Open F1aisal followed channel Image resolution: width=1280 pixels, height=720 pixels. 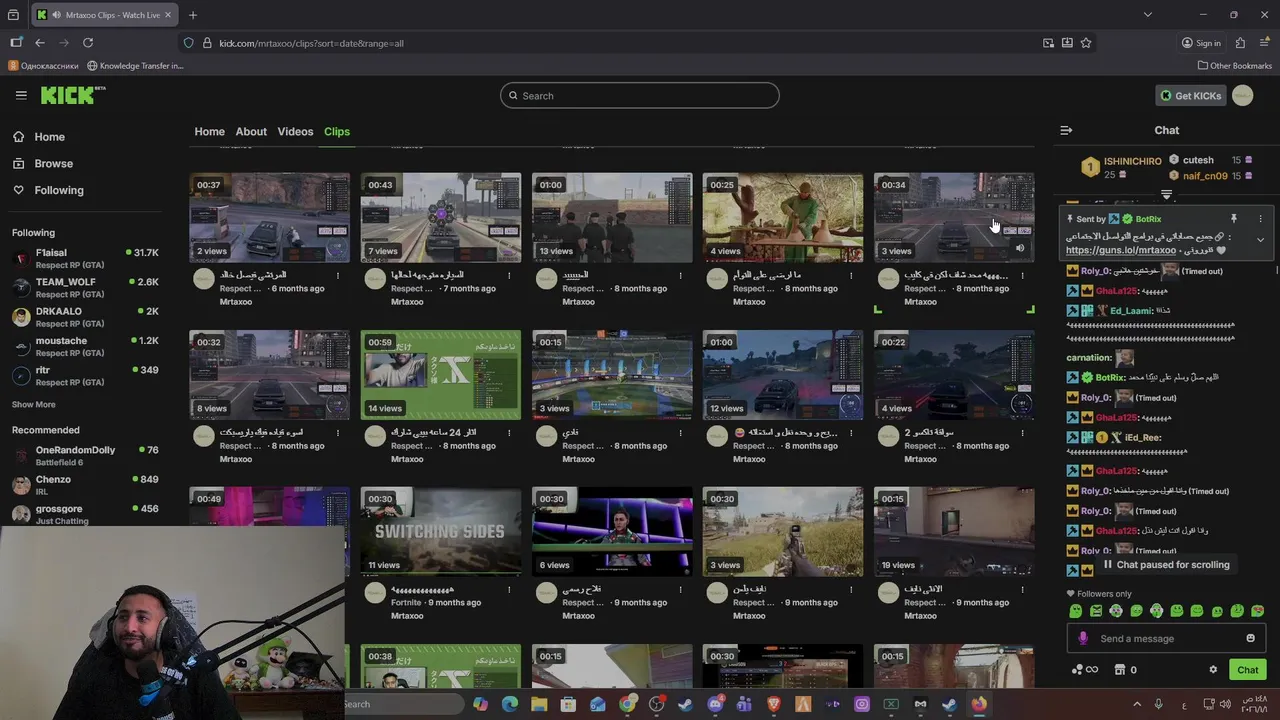[85, 259]
